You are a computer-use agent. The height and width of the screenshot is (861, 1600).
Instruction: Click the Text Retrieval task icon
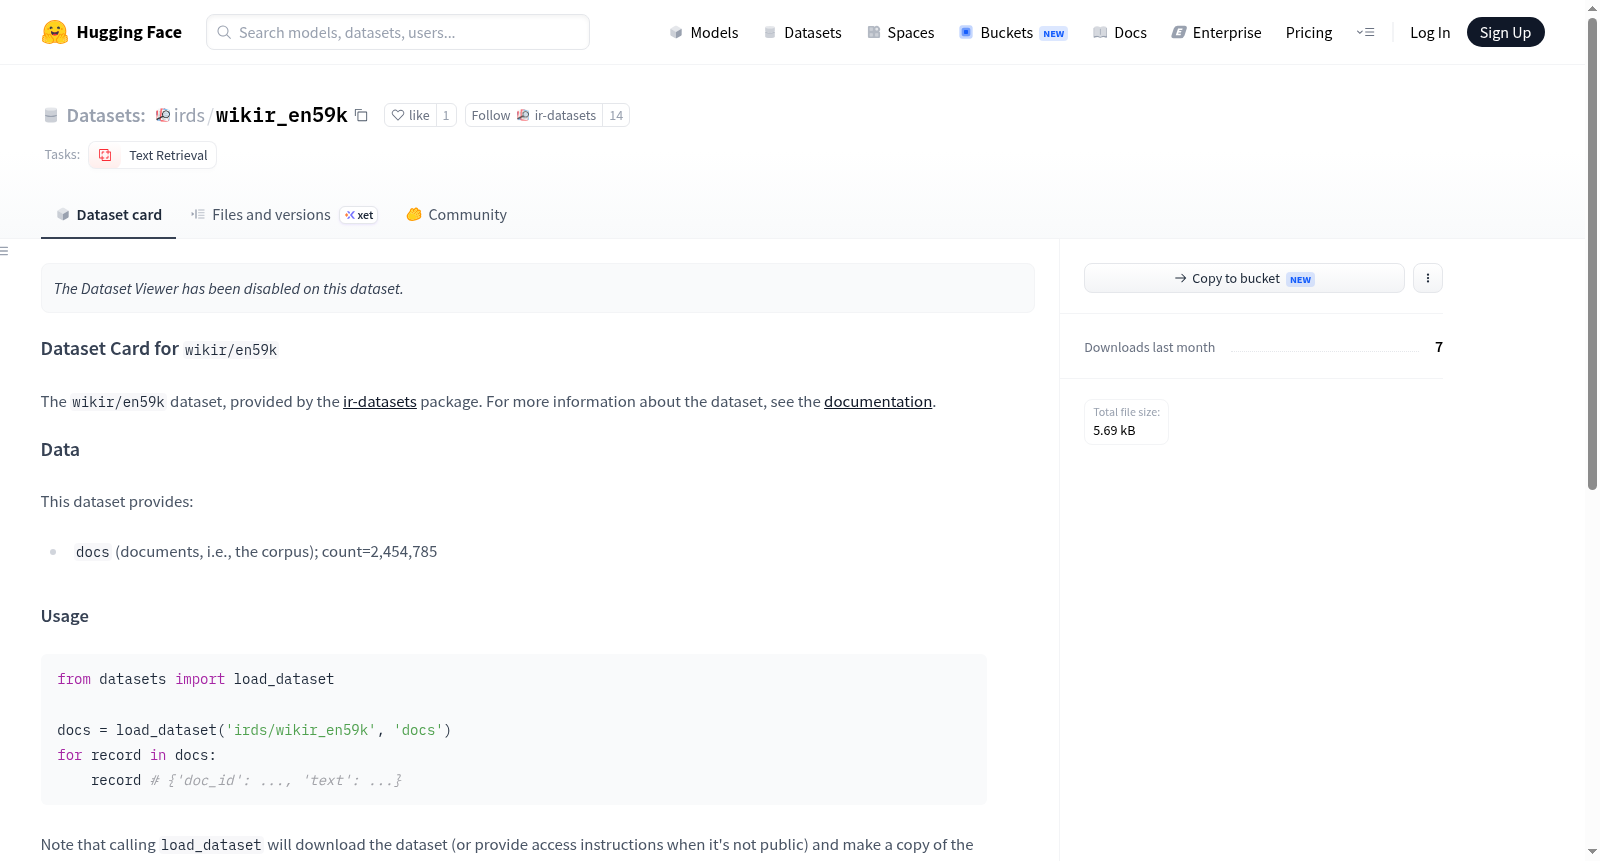(105, 155)
